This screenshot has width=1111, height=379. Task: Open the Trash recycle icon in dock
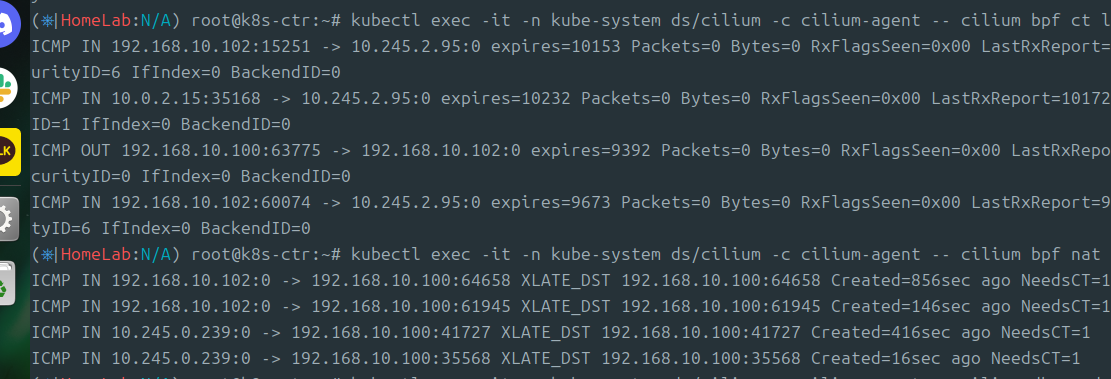tap(7, 283)
